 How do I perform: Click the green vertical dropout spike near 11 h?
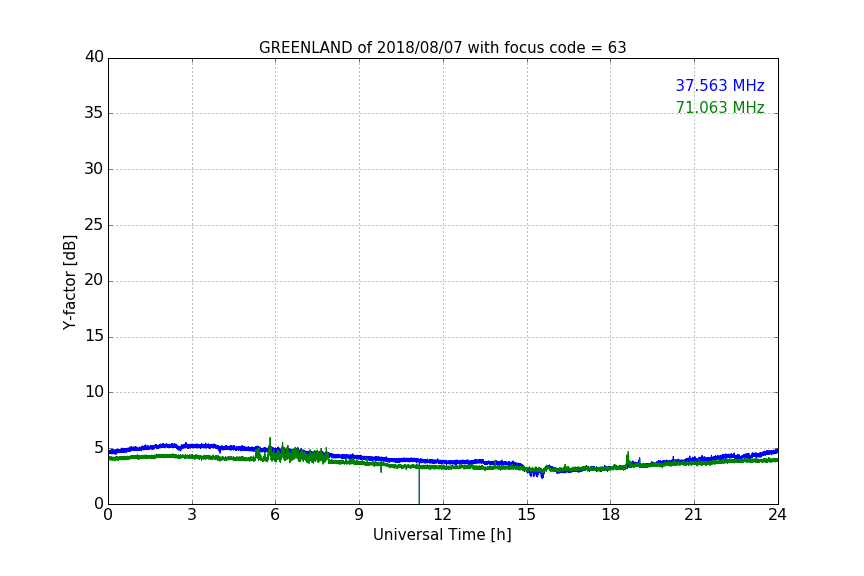pos(419,485)
